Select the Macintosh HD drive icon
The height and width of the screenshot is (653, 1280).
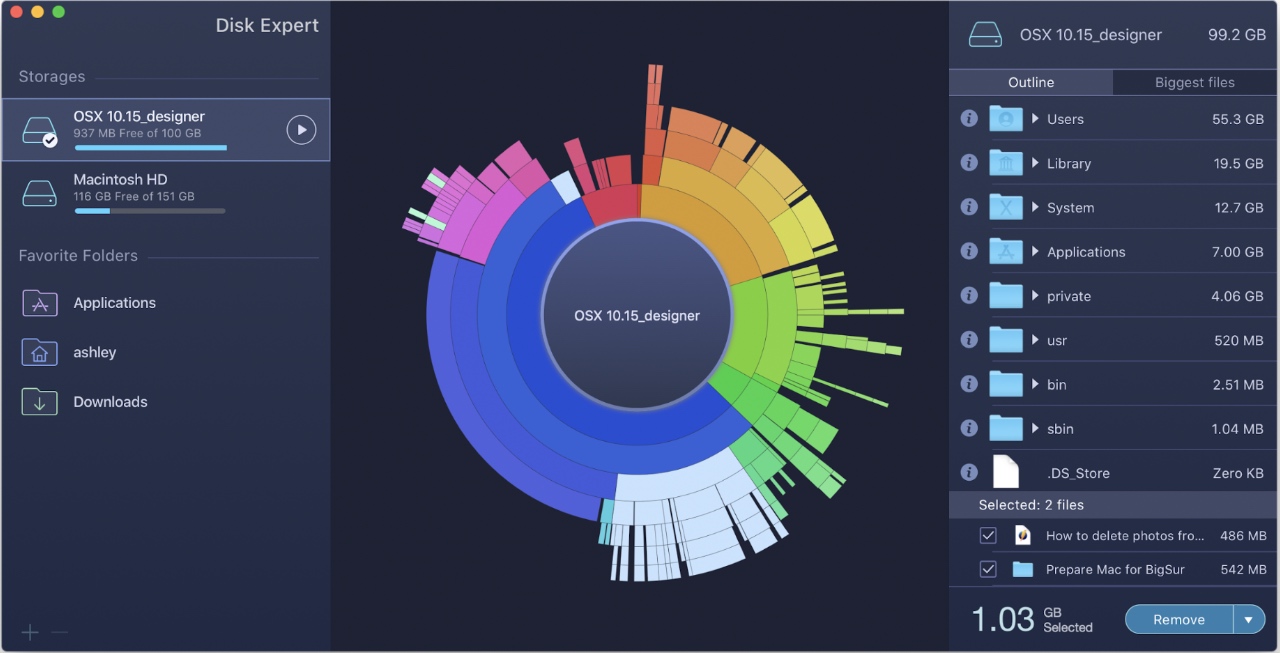(x=40, y=193)
